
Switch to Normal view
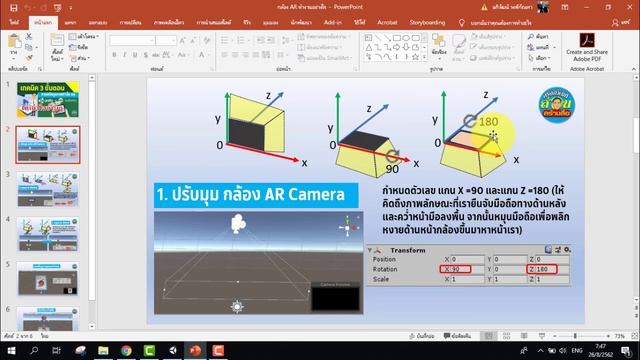488,336
